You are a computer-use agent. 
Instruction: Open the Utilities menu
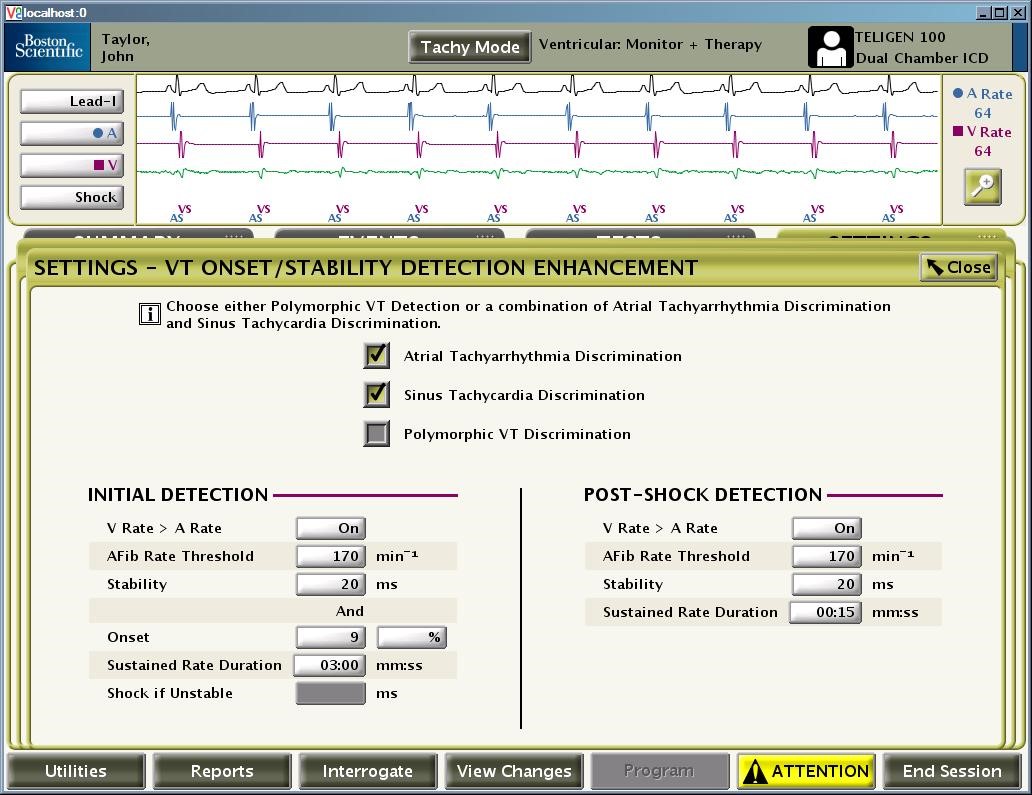click(x=76, y=771)
